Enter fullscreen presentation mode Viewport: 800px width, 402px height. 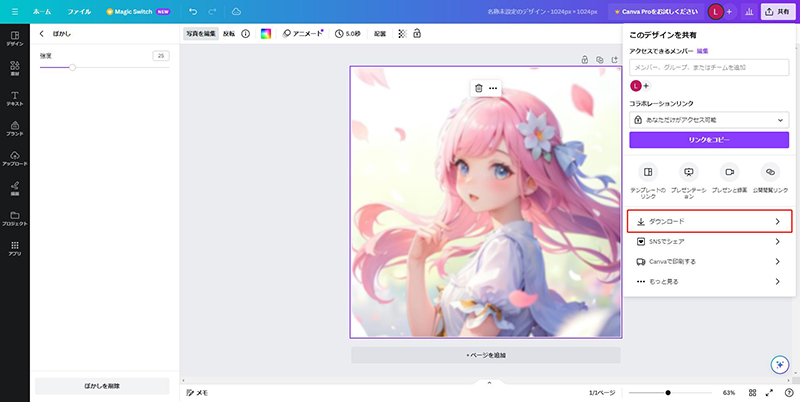pos(769,393)
